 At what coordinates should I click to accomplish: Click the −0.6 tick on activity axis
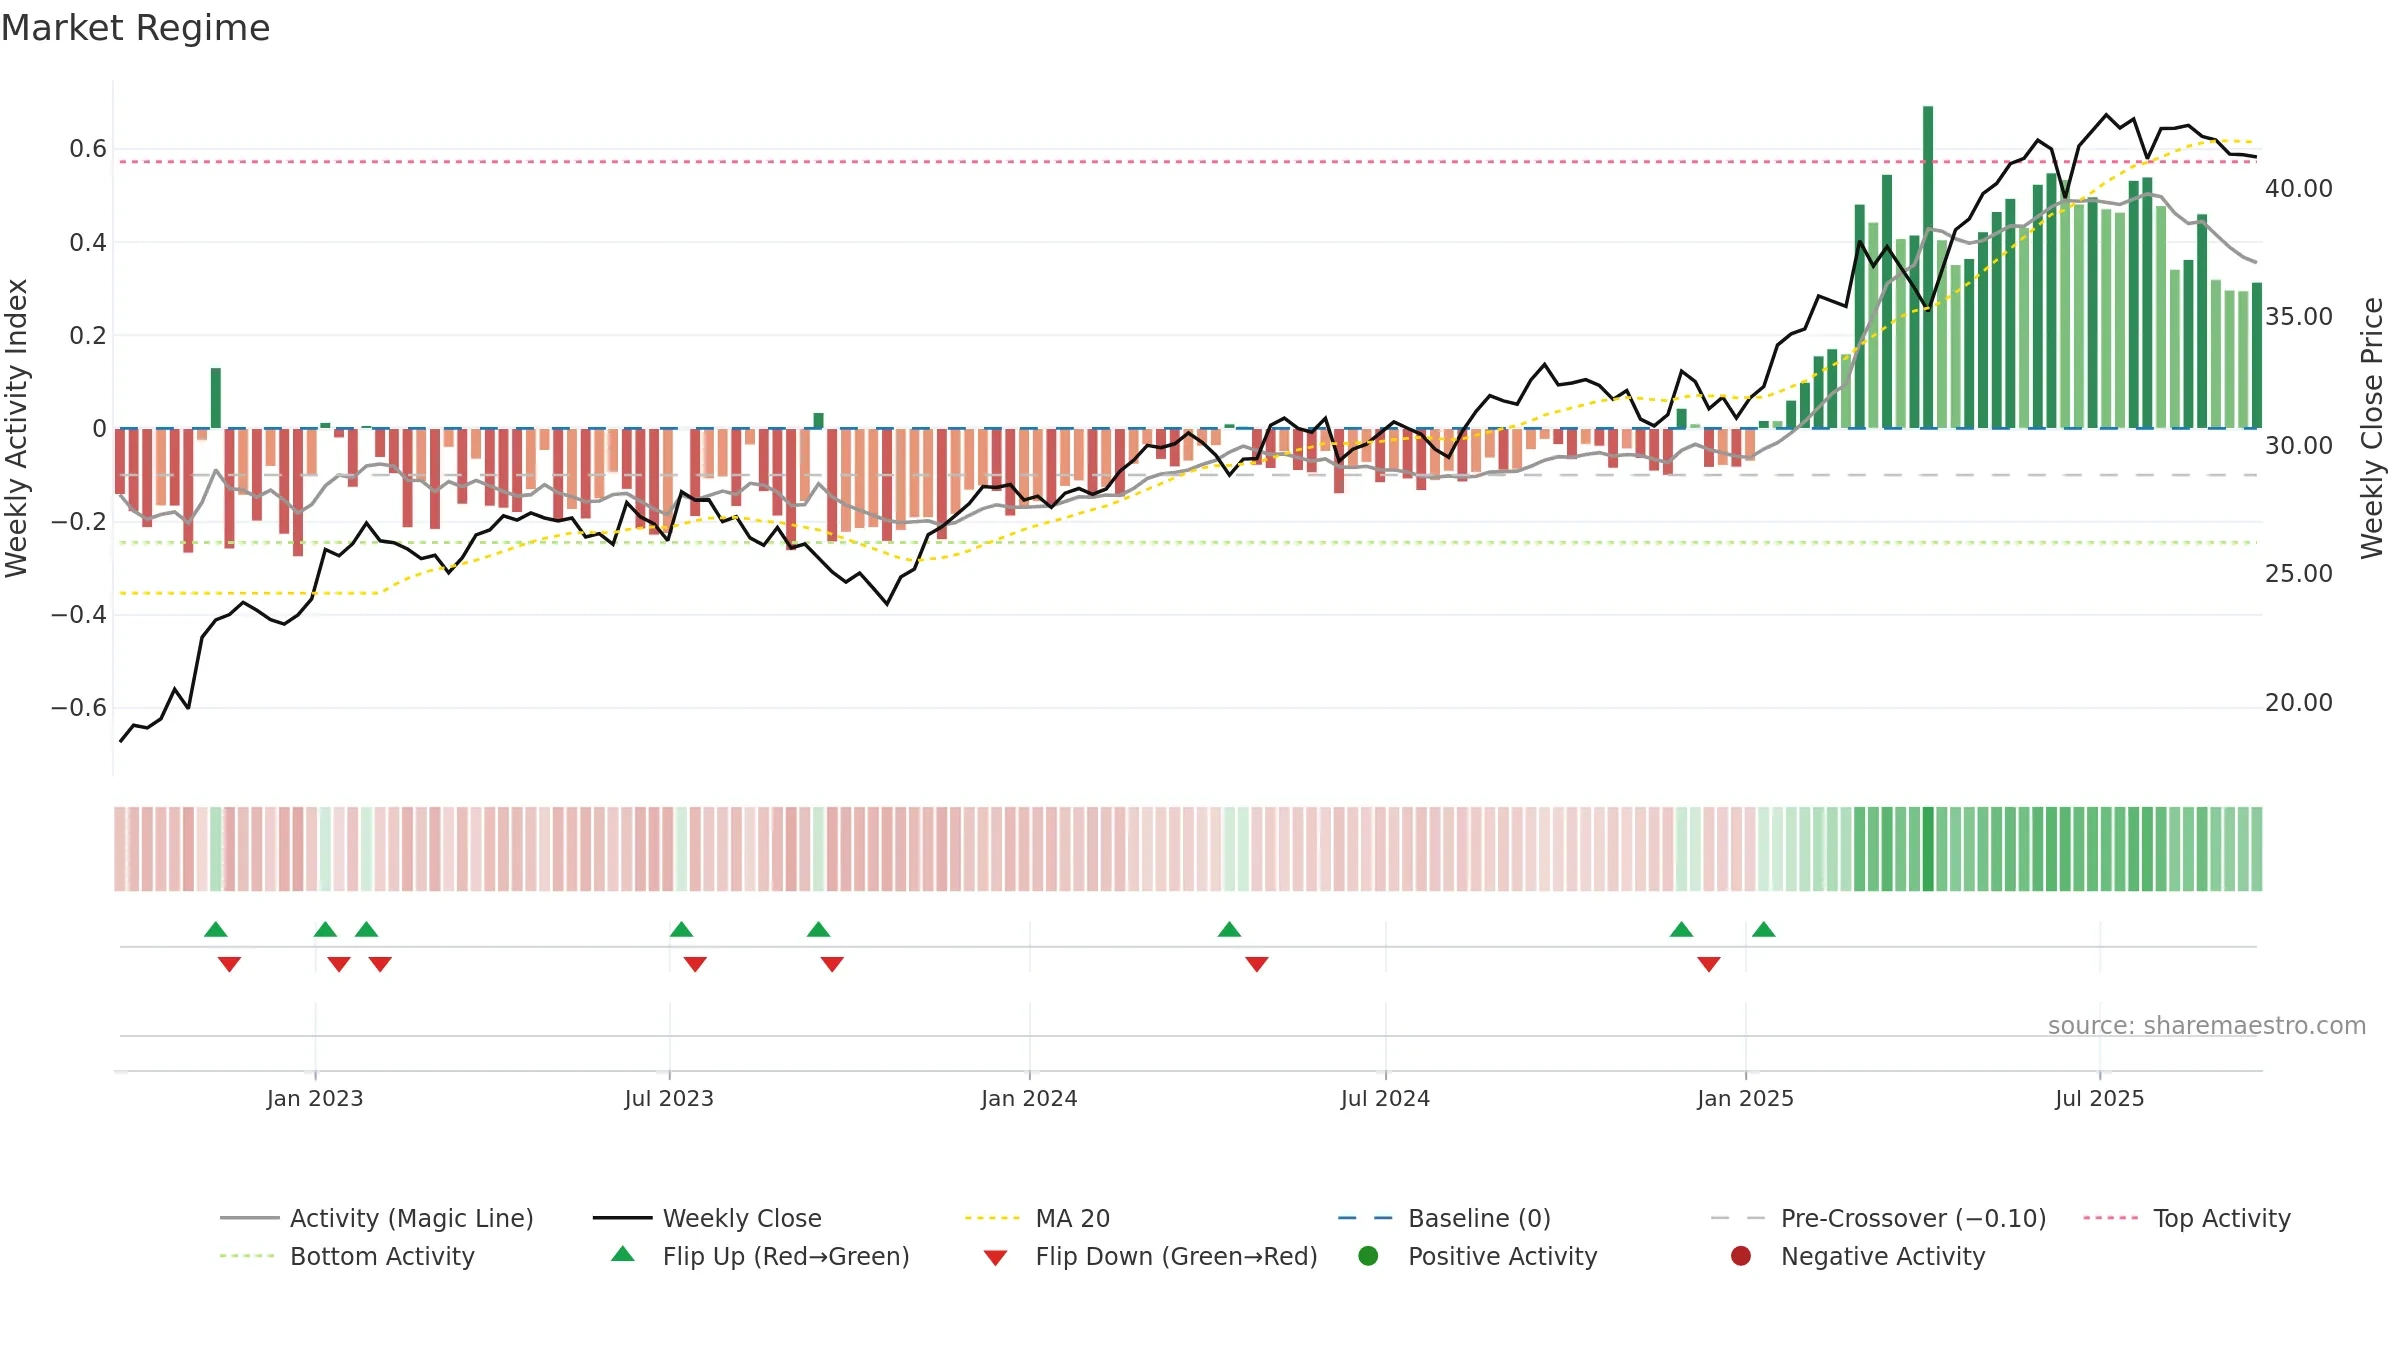click(x=79, y=707)
